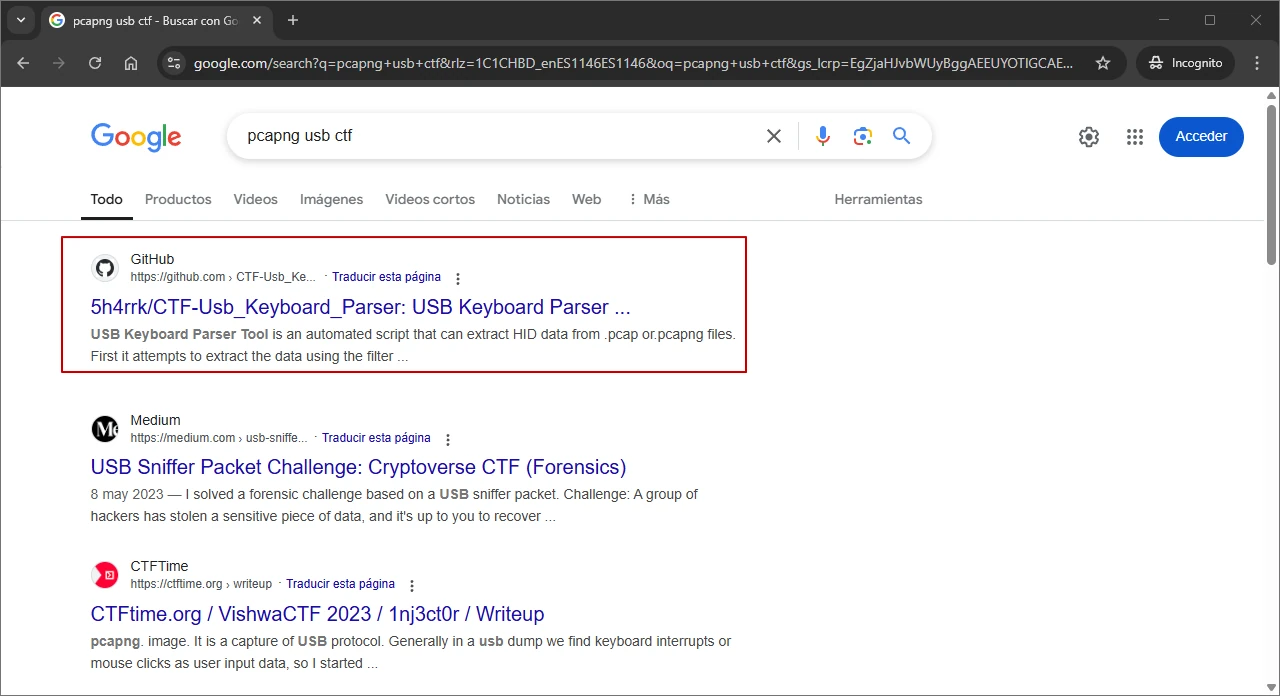Click Traducir esta página for Medium result
The width and height of the screenshot is (1280, 696).
[x=376, y=438]
